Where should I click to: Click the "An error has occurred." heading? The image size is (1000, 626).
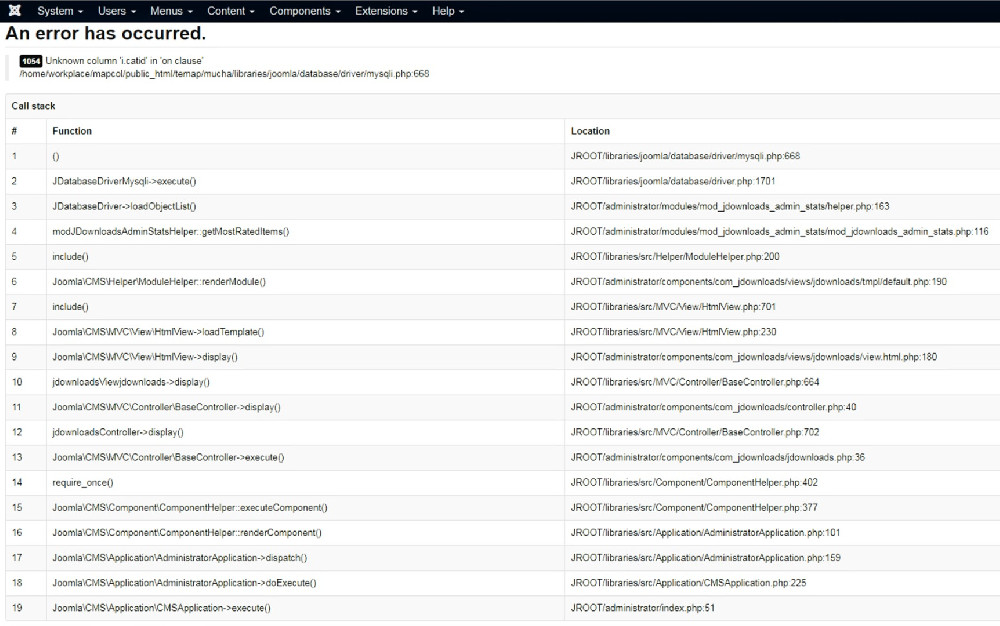point(106,34)
